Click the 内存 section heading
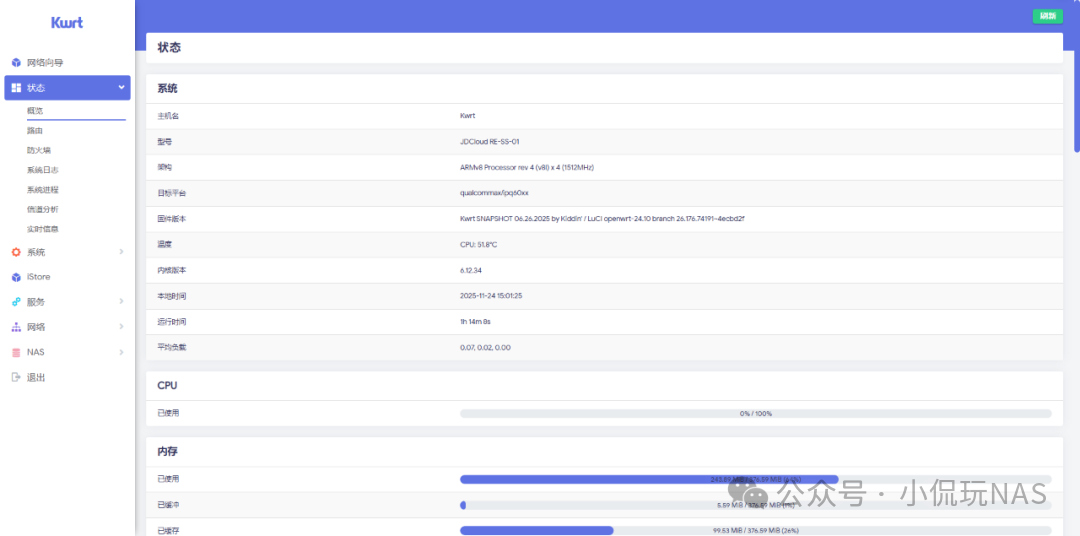 (x=168, y=452)
